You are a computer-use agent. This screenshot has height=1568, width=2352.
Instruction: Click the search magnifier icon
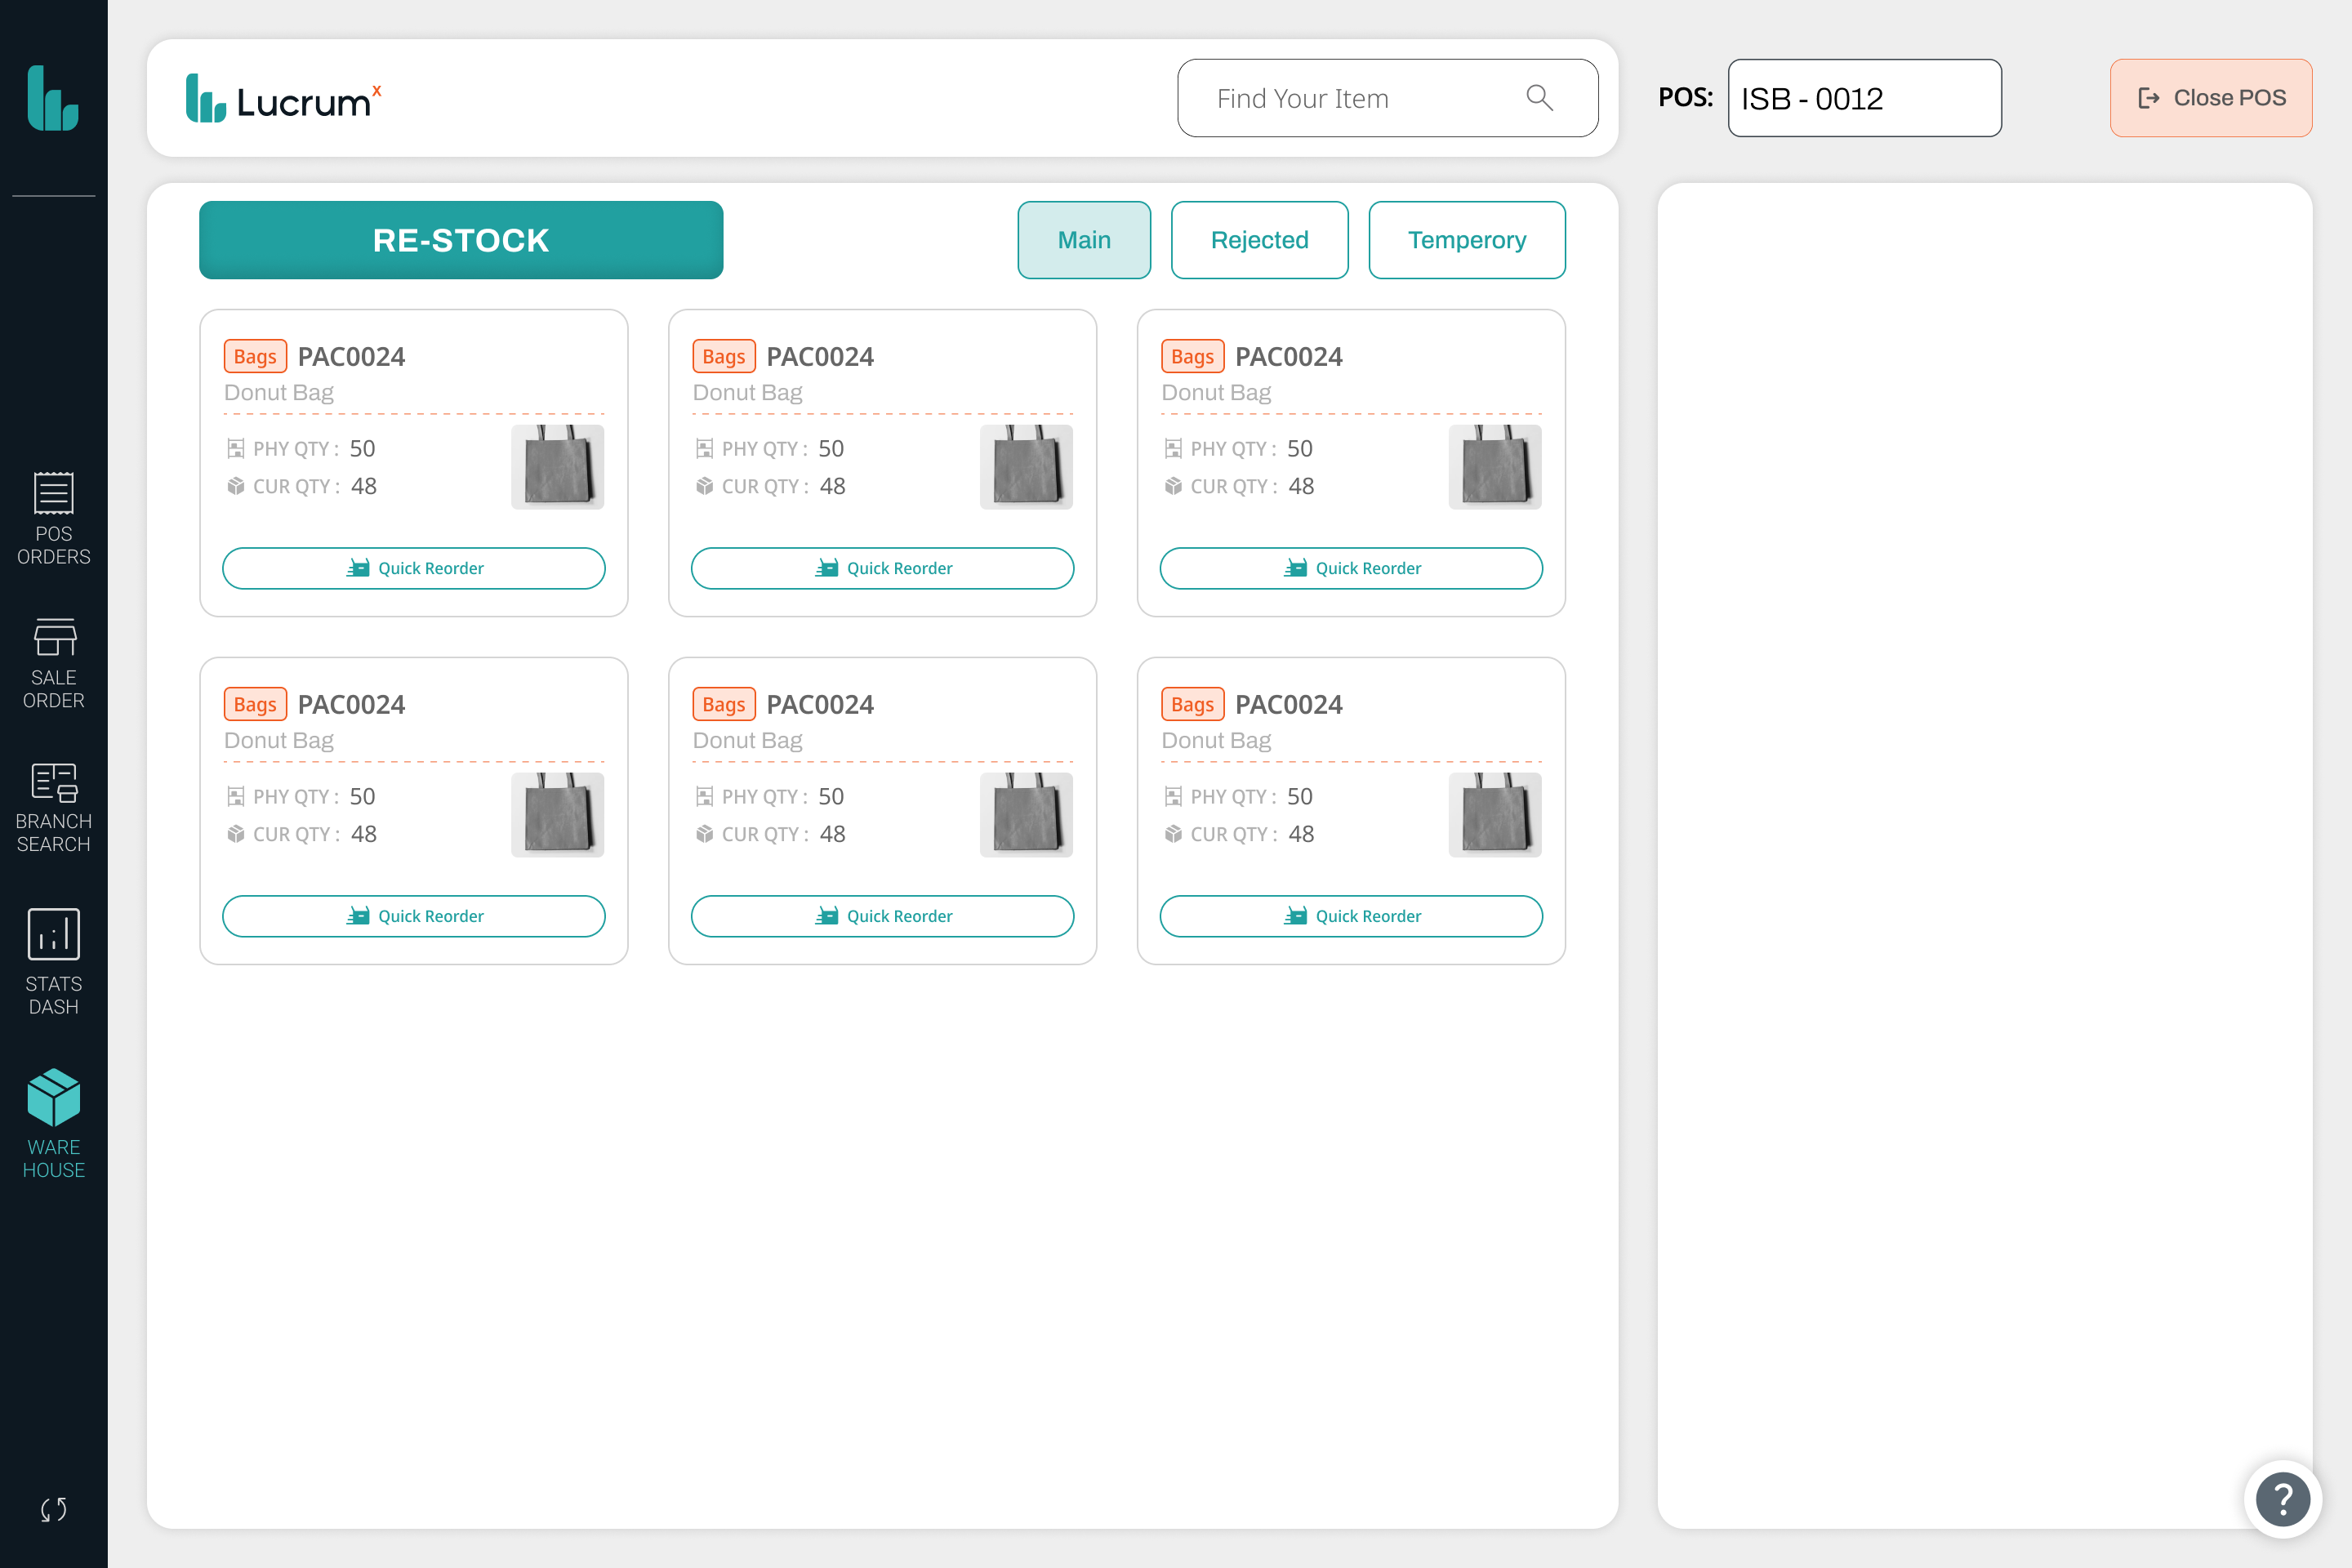coord(1539,98)
